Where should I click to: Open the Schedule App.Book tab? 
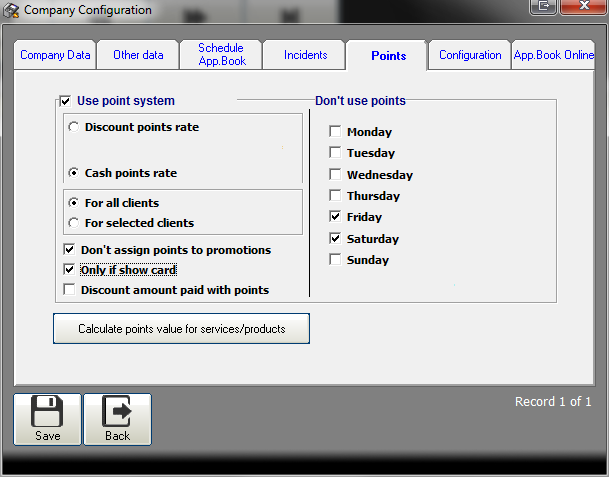(221, 55)
